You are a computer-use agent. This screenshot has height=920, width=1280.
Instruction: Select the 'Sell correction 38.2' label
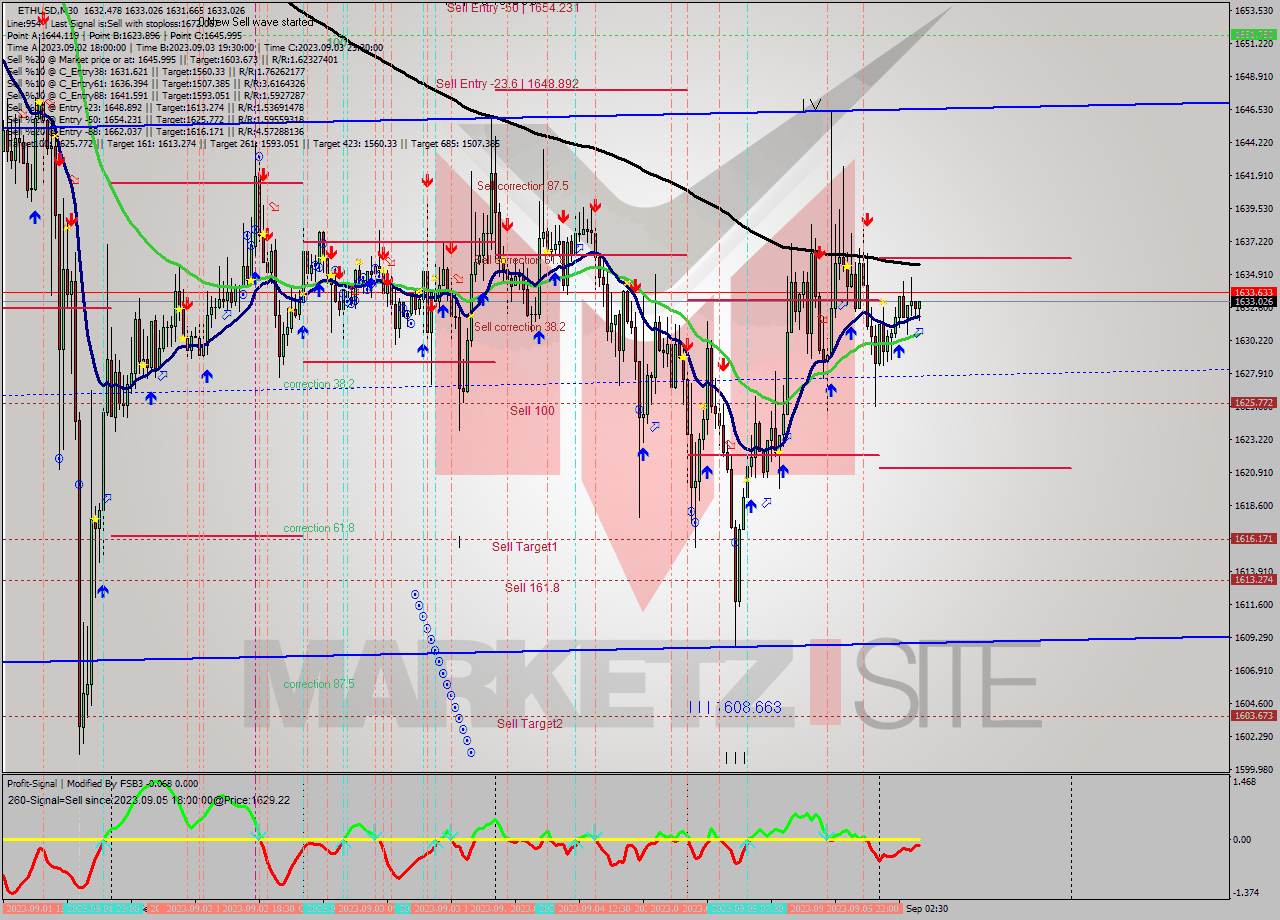(520, 327)
